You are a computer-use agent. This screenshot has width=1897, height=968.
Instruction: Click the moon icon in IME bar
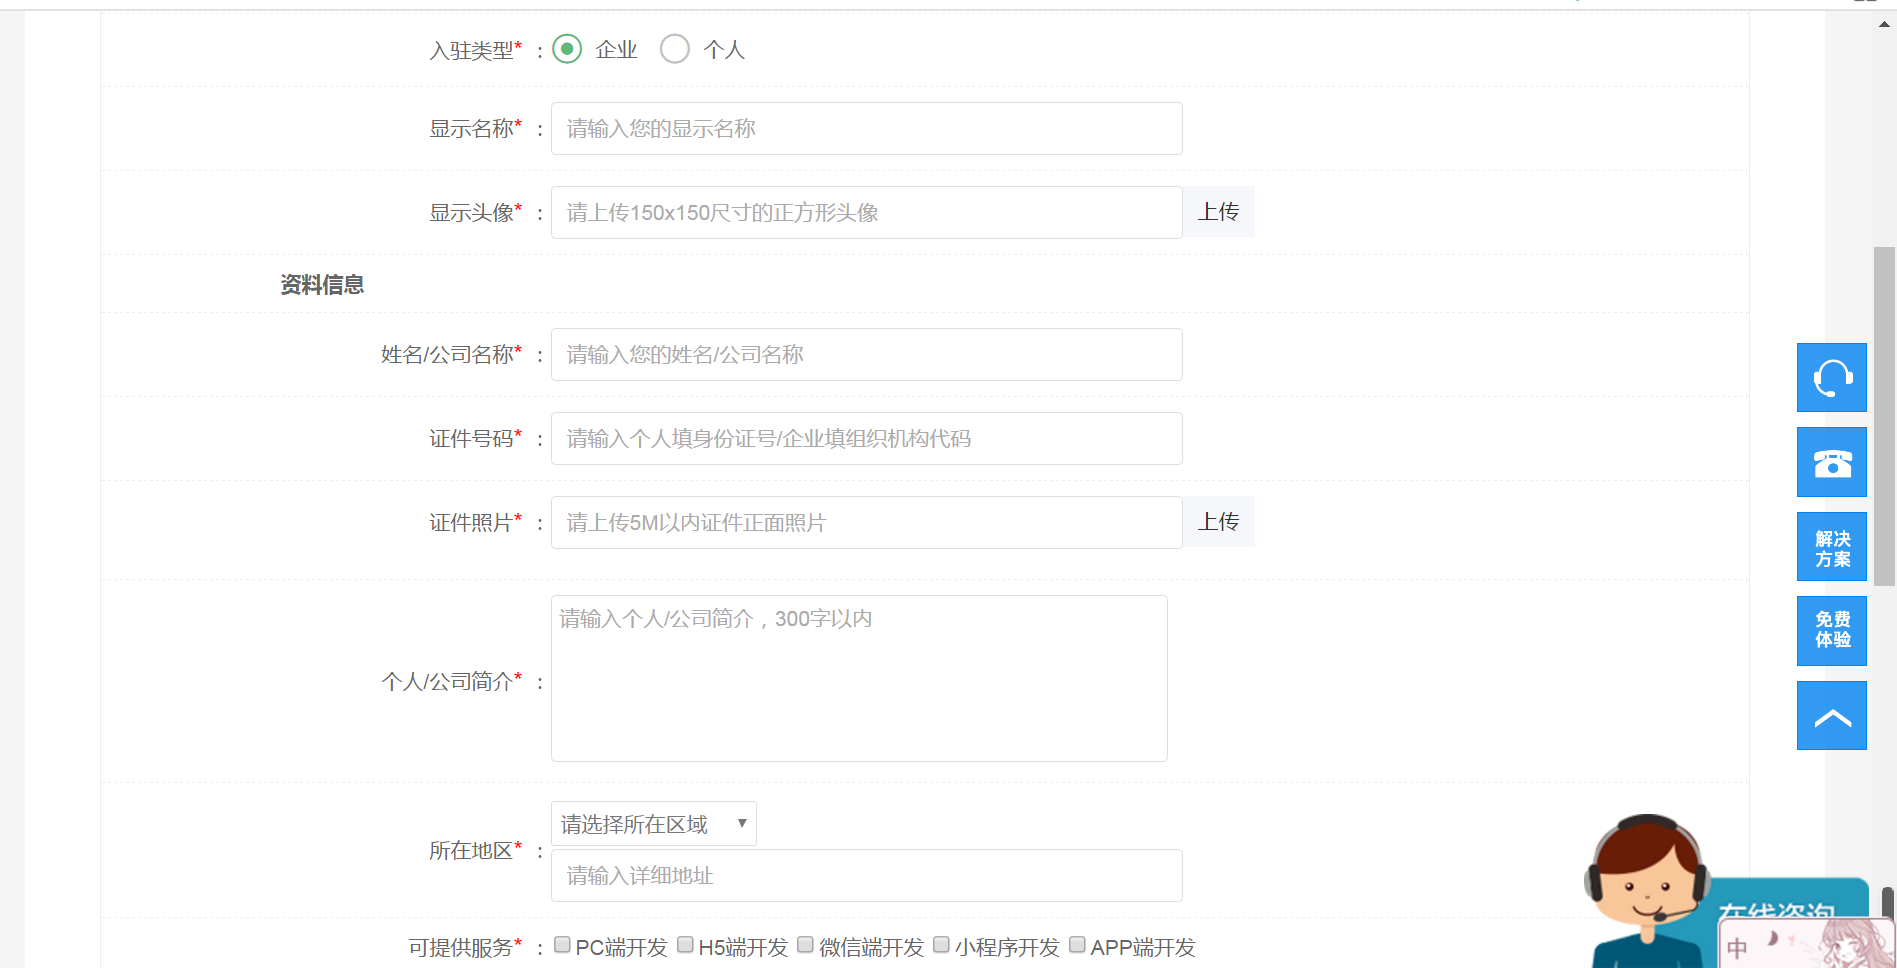(1772, 939)
